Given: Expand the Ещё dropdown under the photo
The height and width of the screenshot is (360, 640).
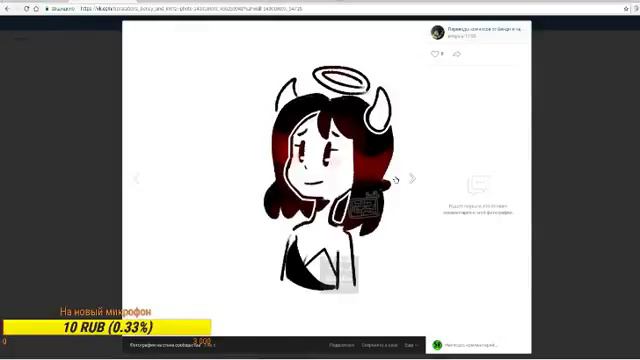Looking at the screenshot, I should pyautogui.click(x=411, y=345).
